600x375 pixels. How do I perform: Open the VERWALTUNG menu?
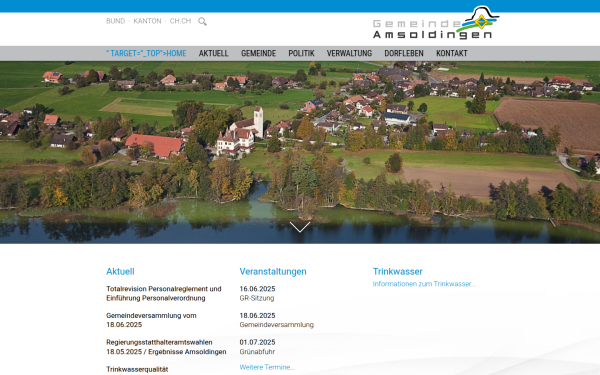pyautogui.click(x=349, y=53)
